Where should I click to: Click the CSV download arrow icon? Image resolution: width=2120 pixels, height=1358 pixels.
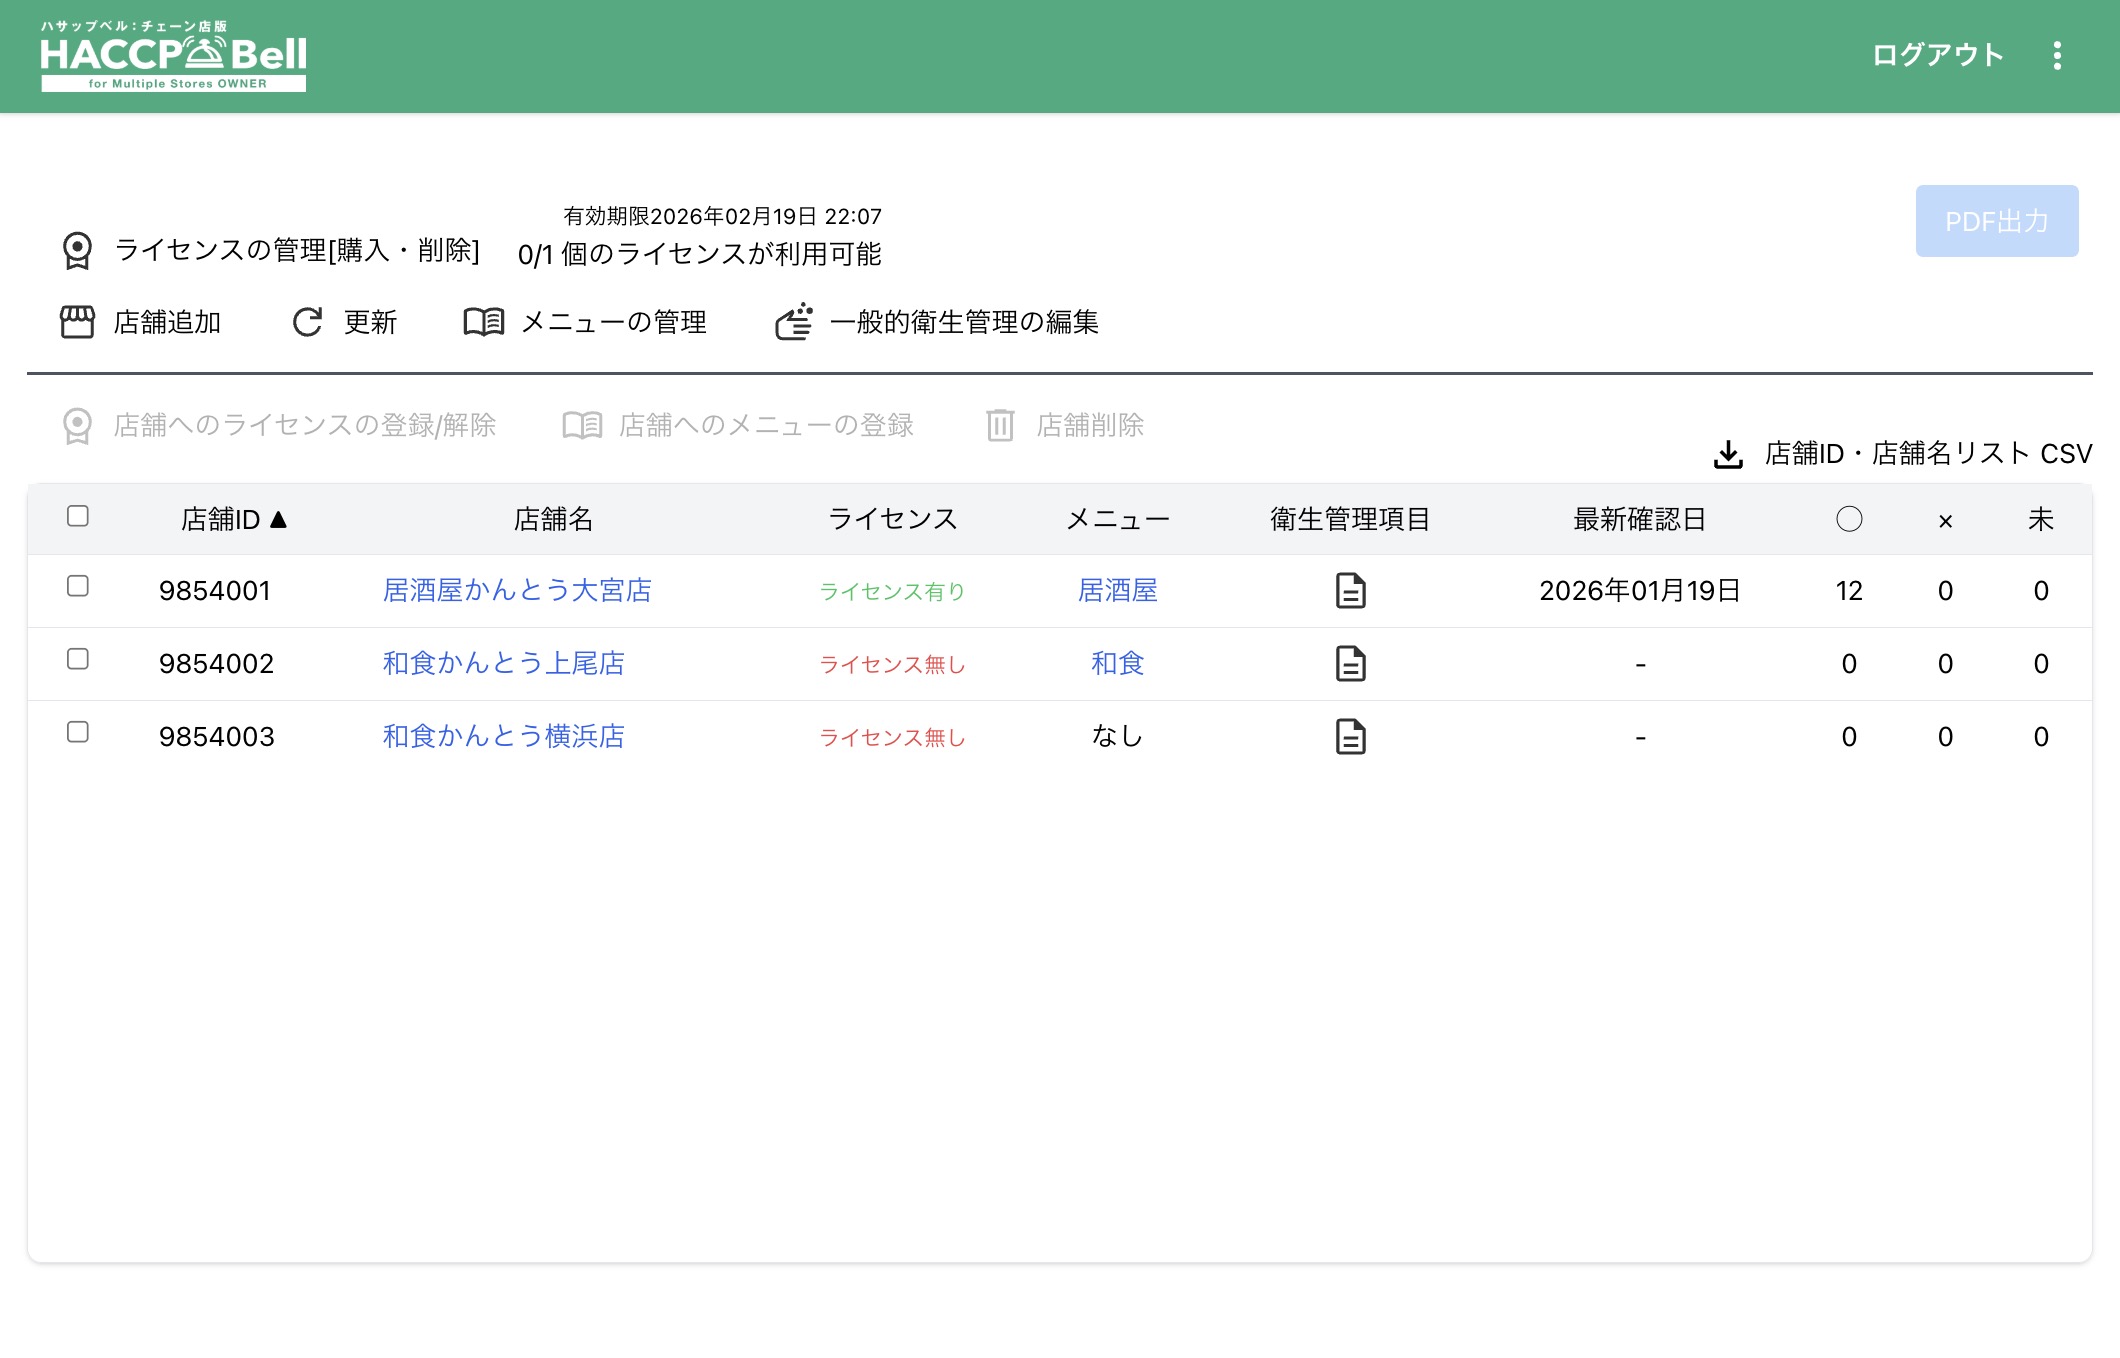(1728, 454)
